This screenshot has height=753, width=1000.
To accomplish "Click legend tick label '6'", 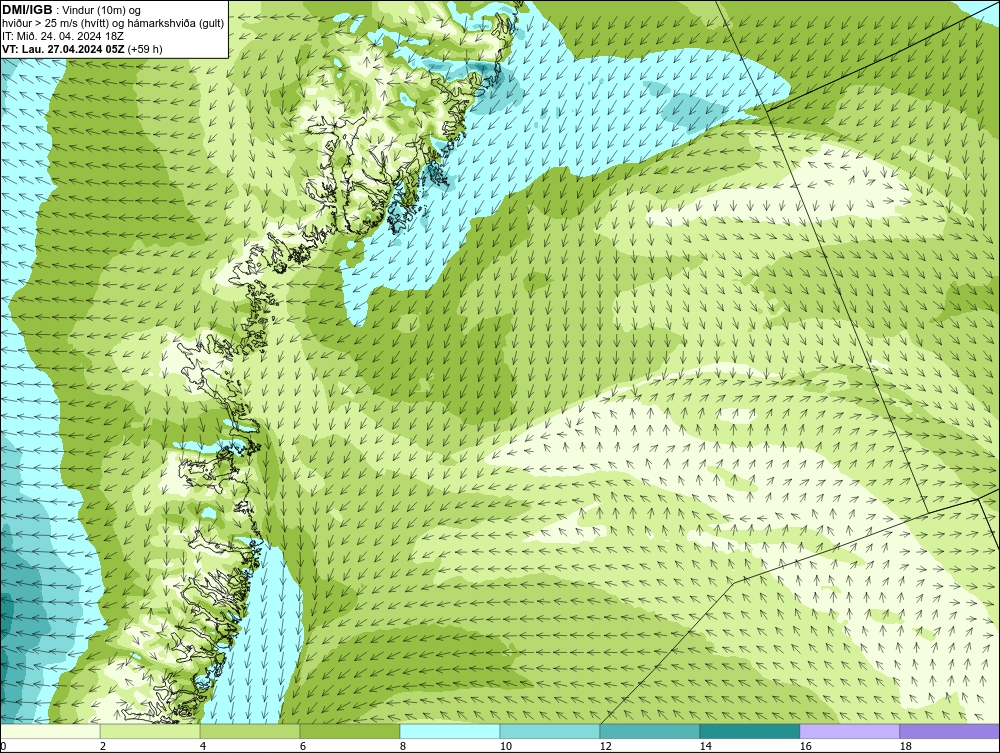I will pyautogui.click(x=303, y=746).
